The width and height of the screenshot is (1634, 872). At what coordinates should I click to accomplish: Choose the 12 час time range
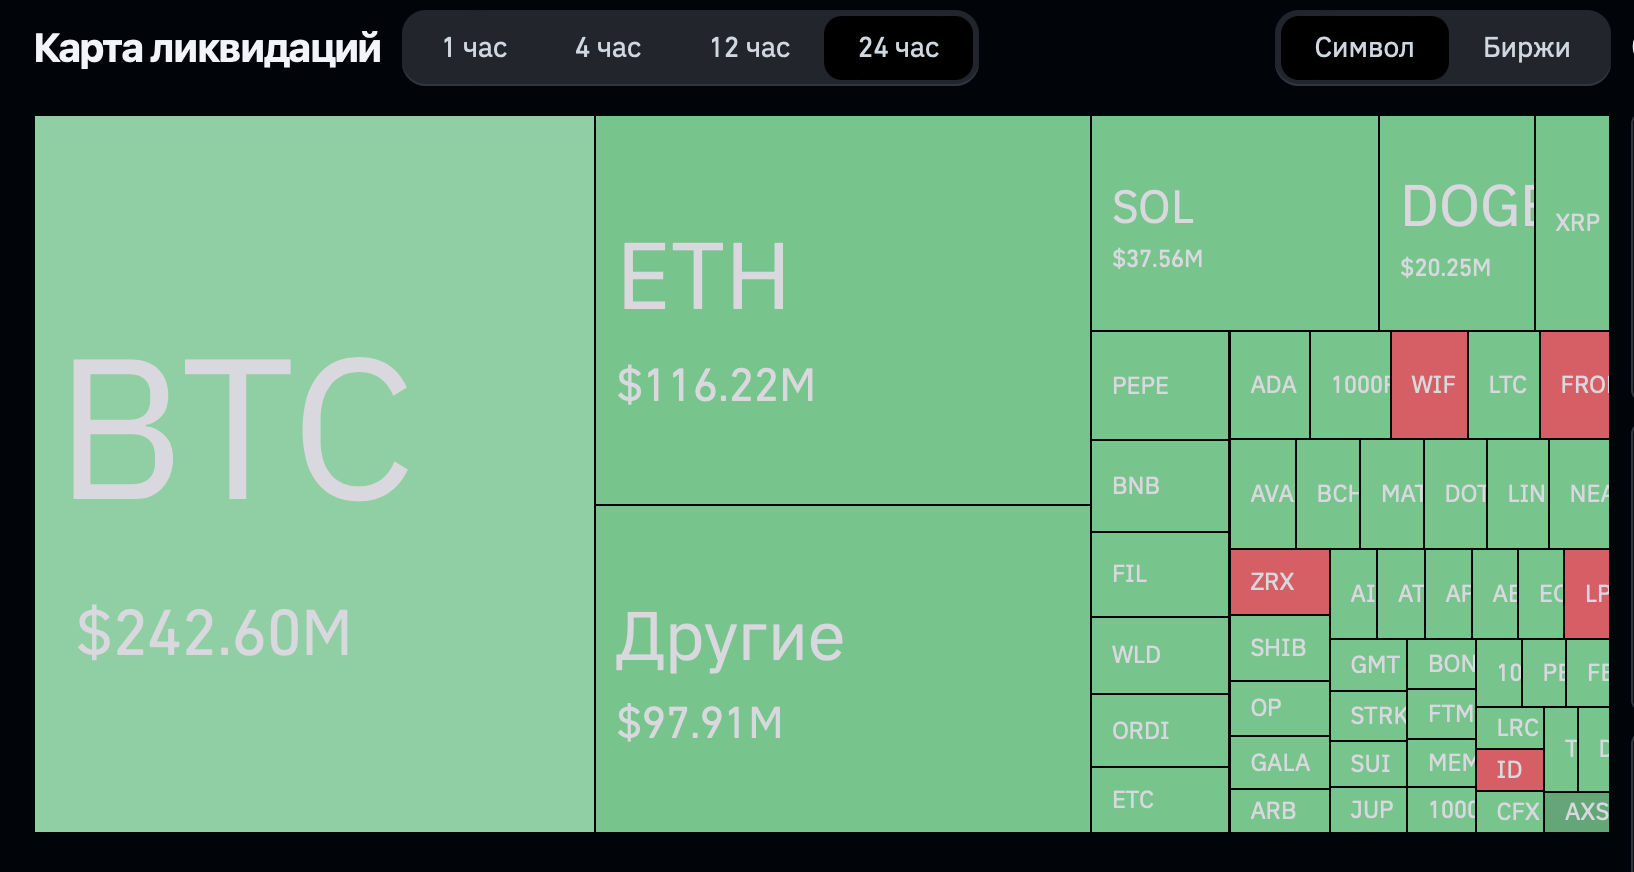[x=750, y=48]
